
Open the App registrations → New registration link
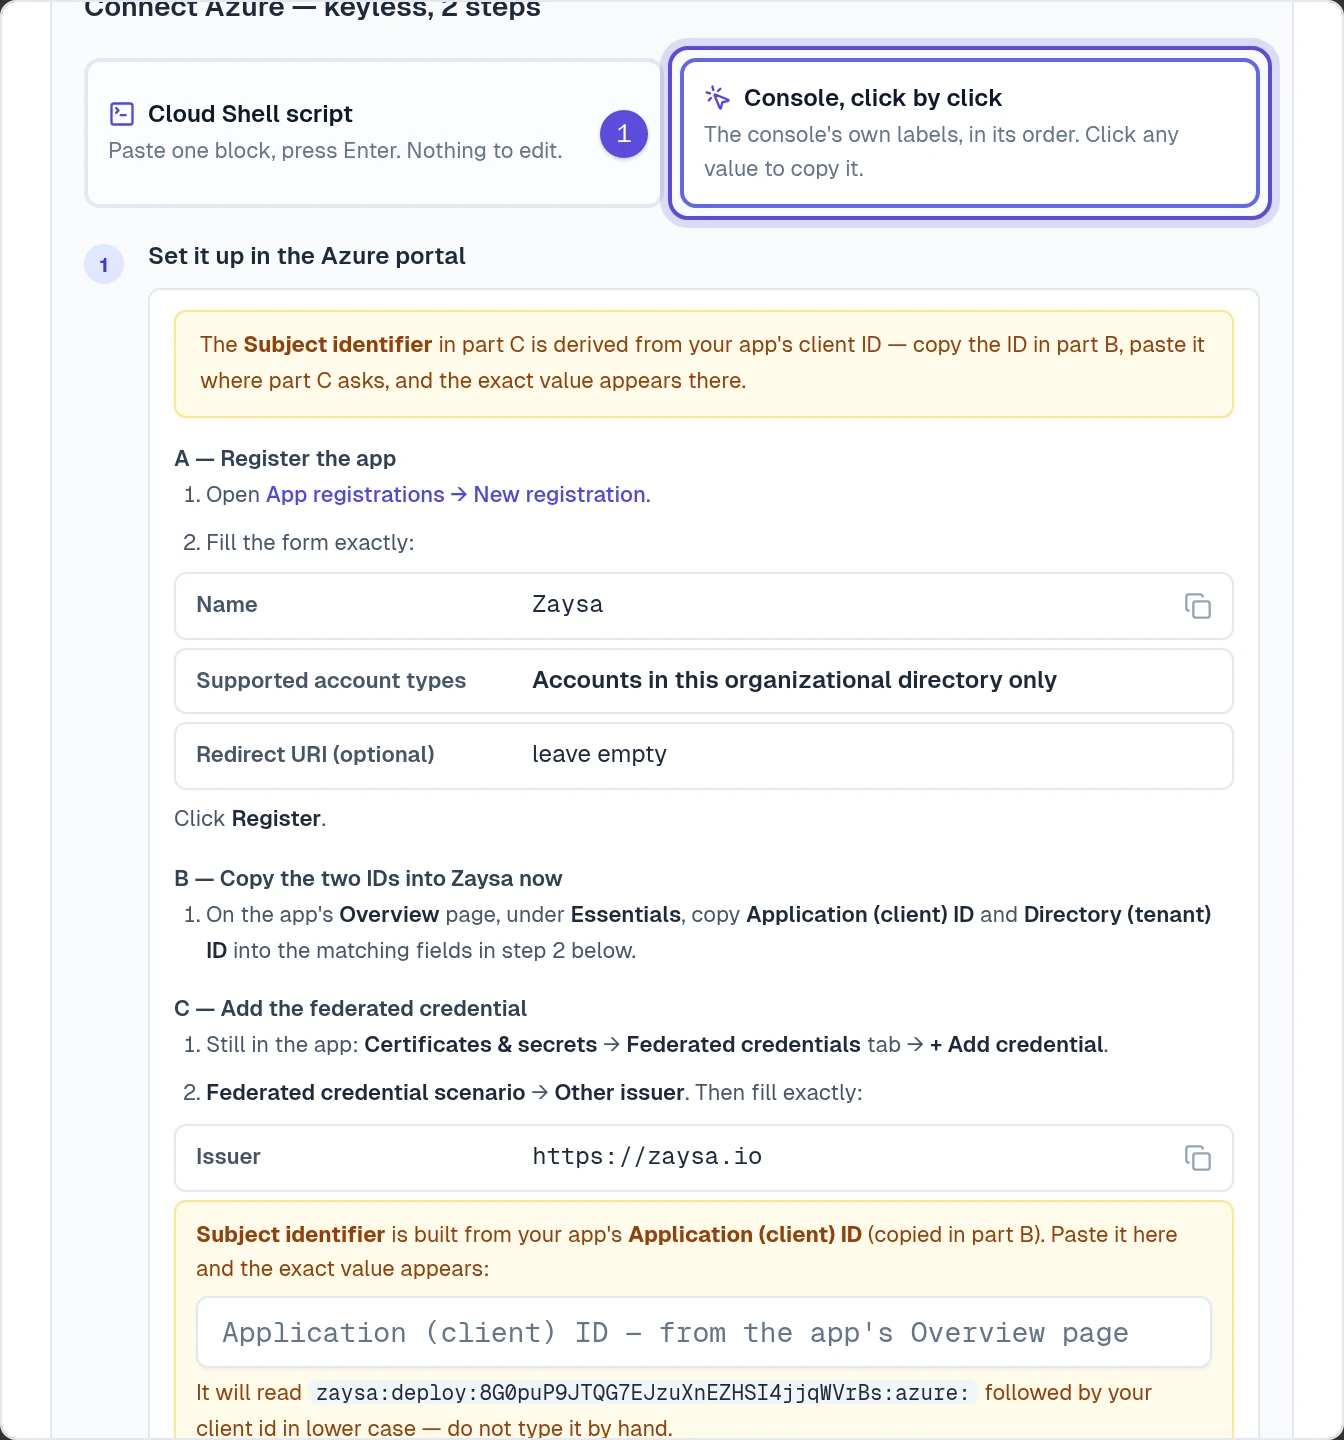point(456,494)
